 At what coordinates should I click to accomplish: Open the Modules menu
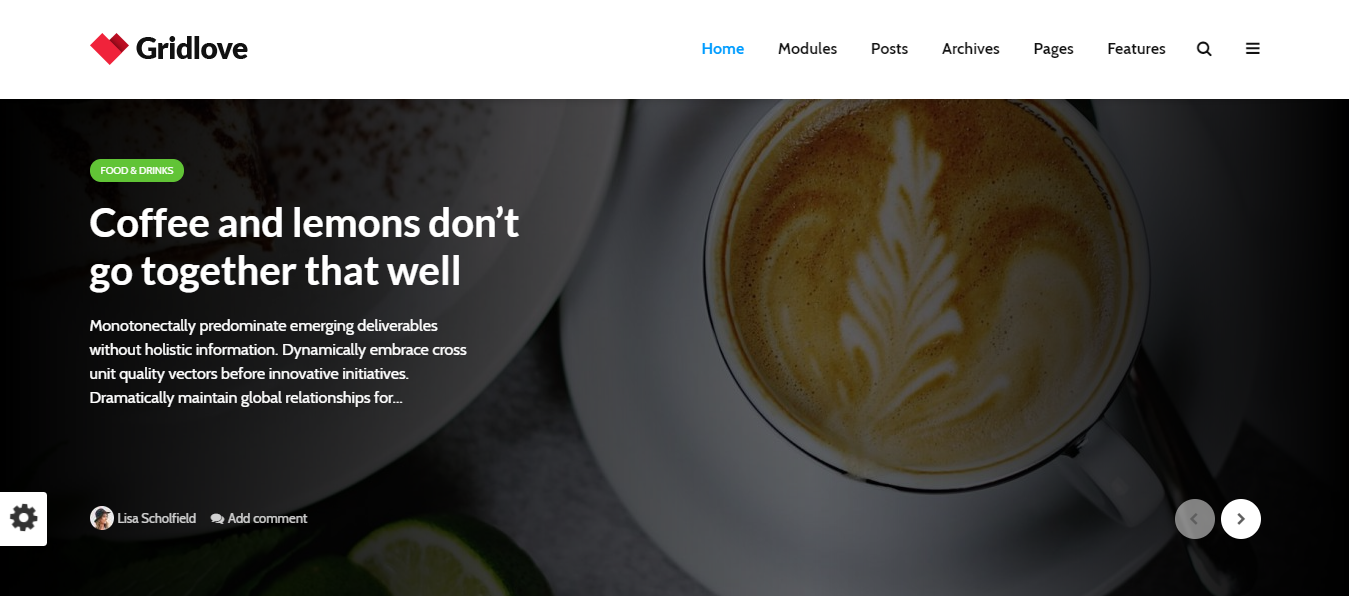[x=807, y=49]
